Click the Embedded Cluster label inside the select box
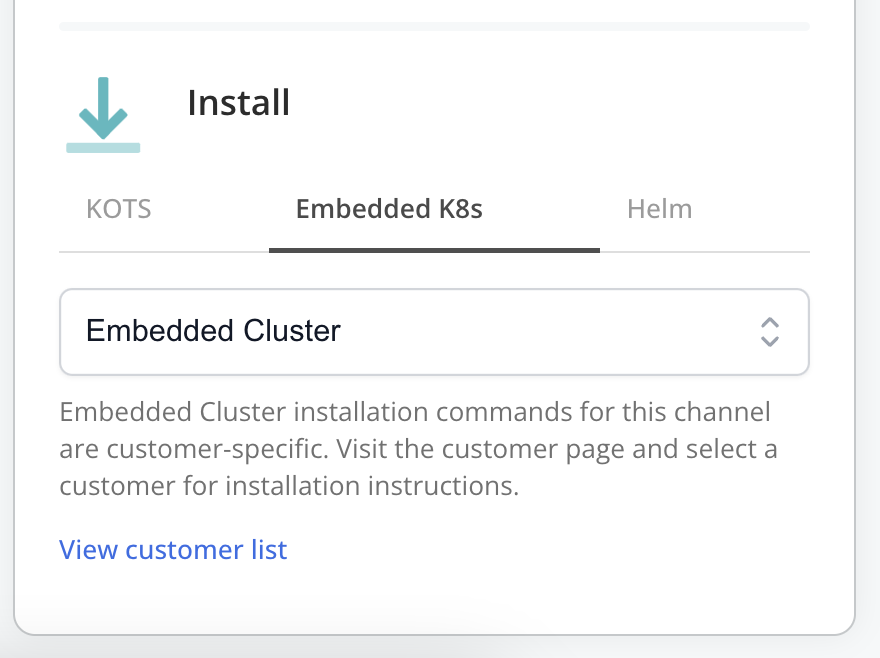880x658 pixels. [214, 331]
